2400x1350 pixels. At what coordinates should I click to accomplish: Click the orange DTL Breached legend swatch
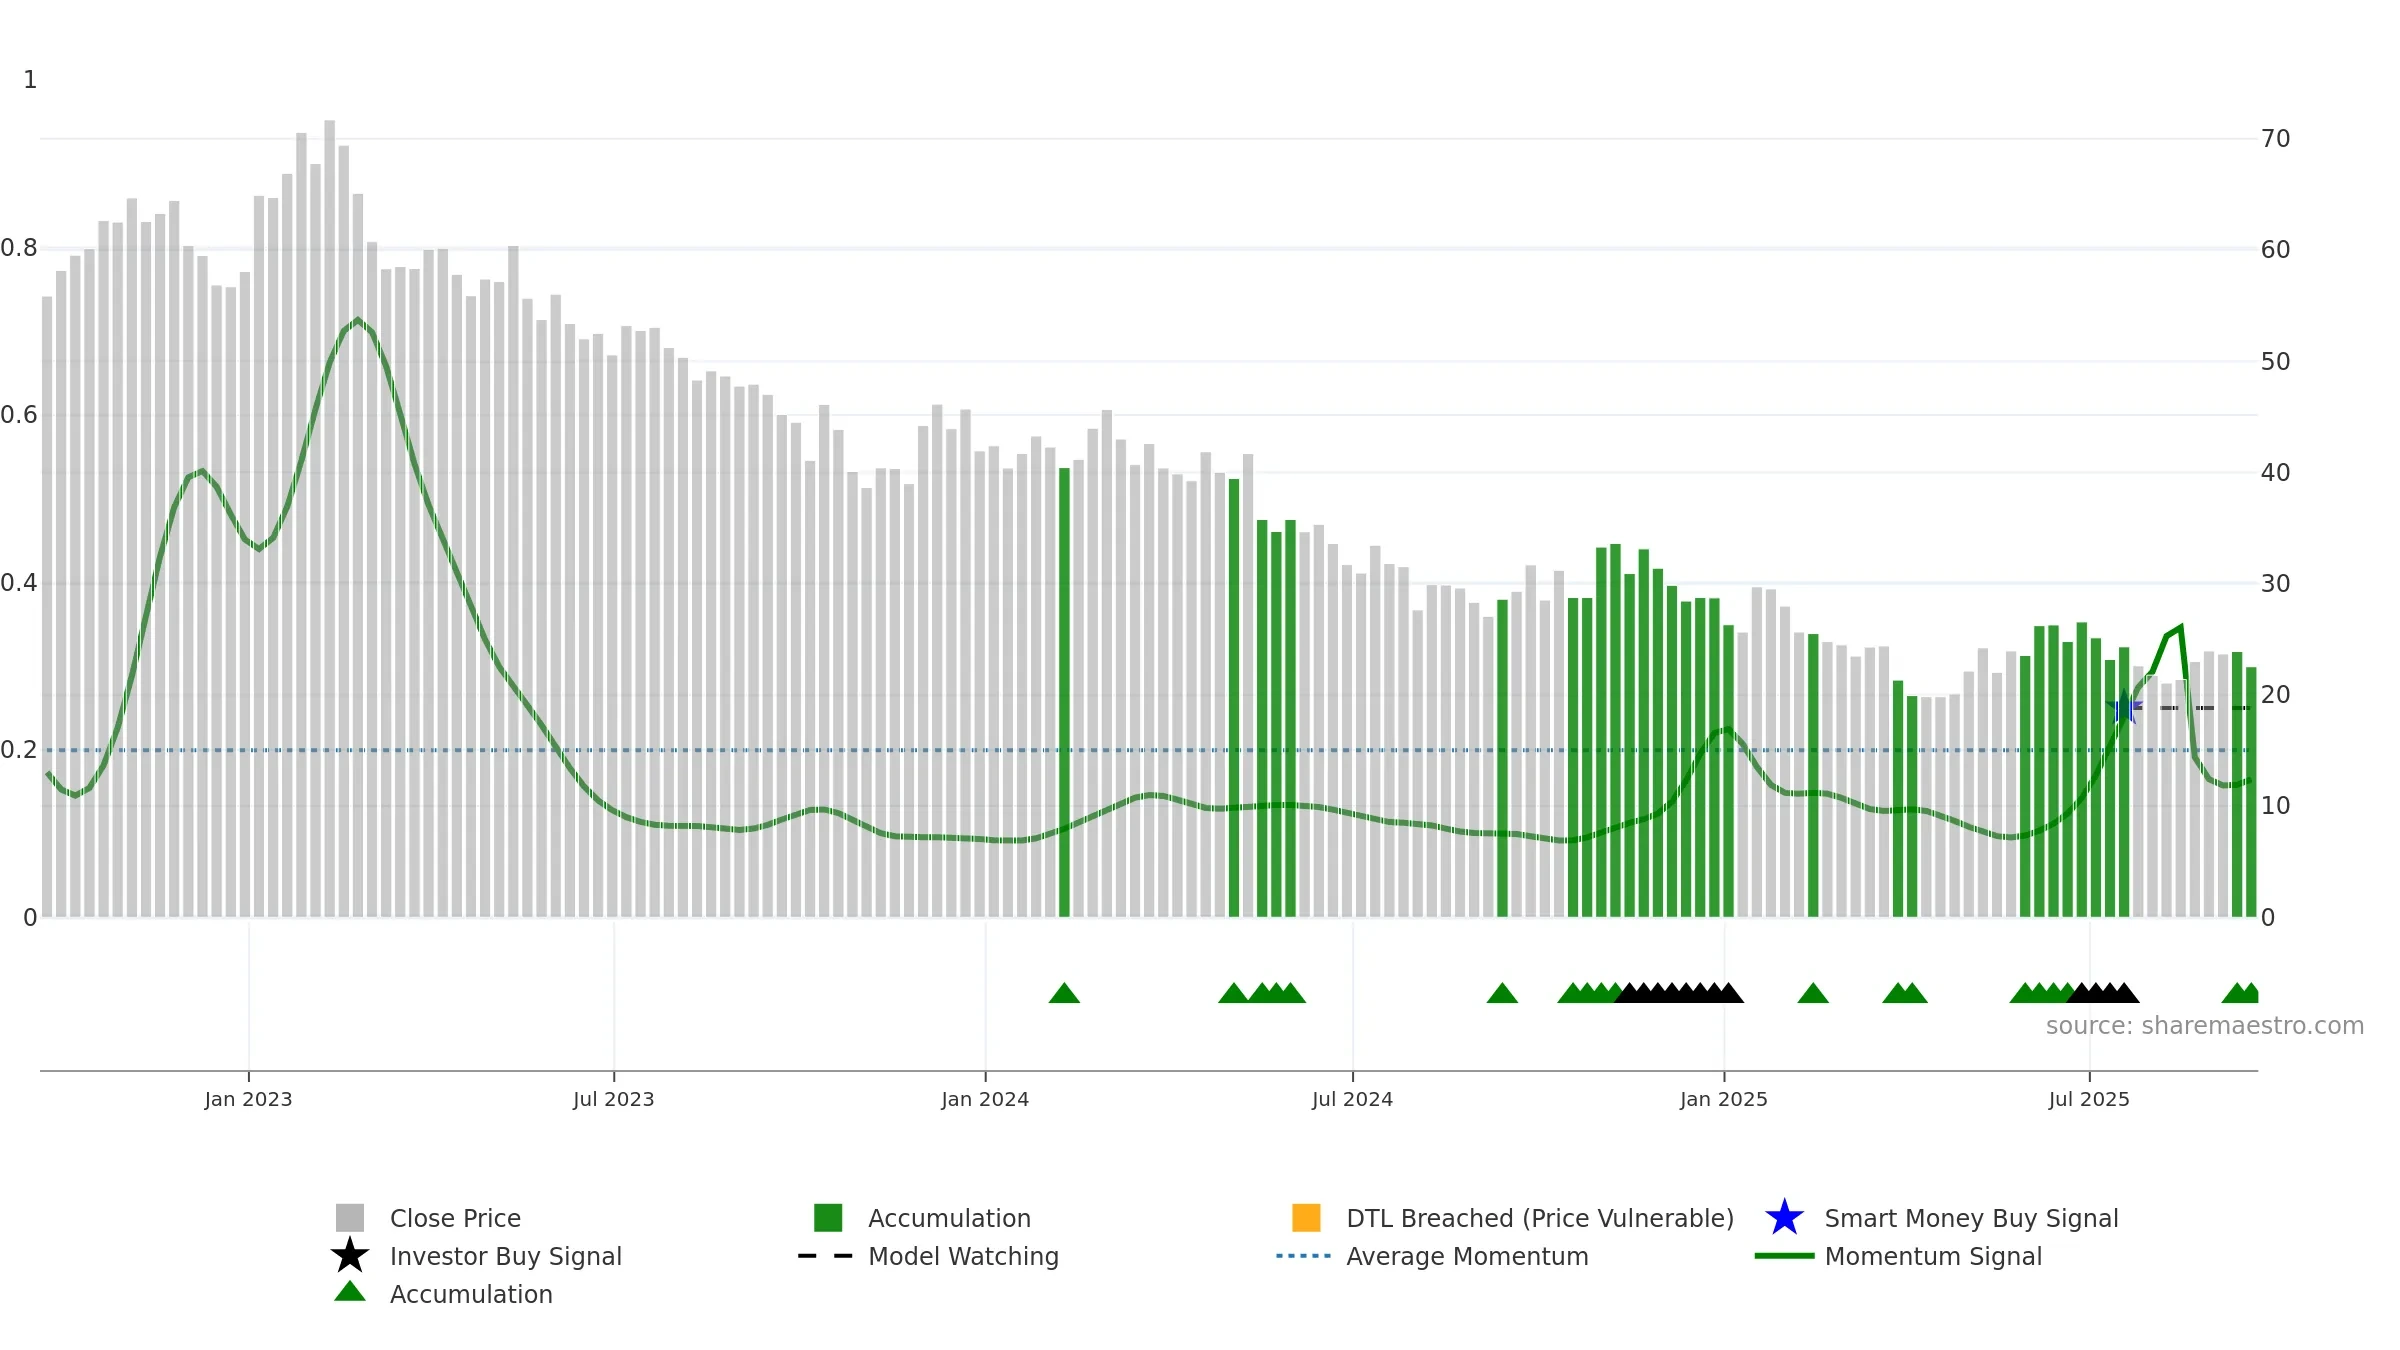(1306, 1218)
